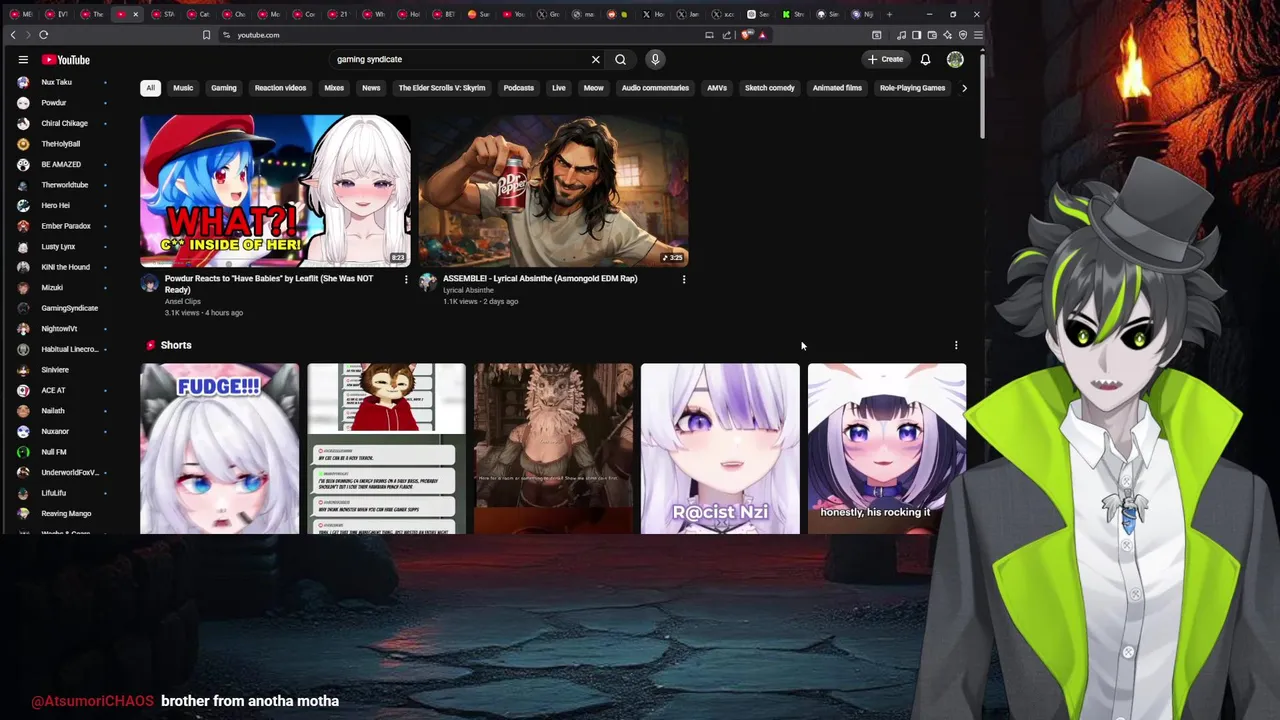Clear the search box with the X

pyautogui.click(x=596, y=59)
